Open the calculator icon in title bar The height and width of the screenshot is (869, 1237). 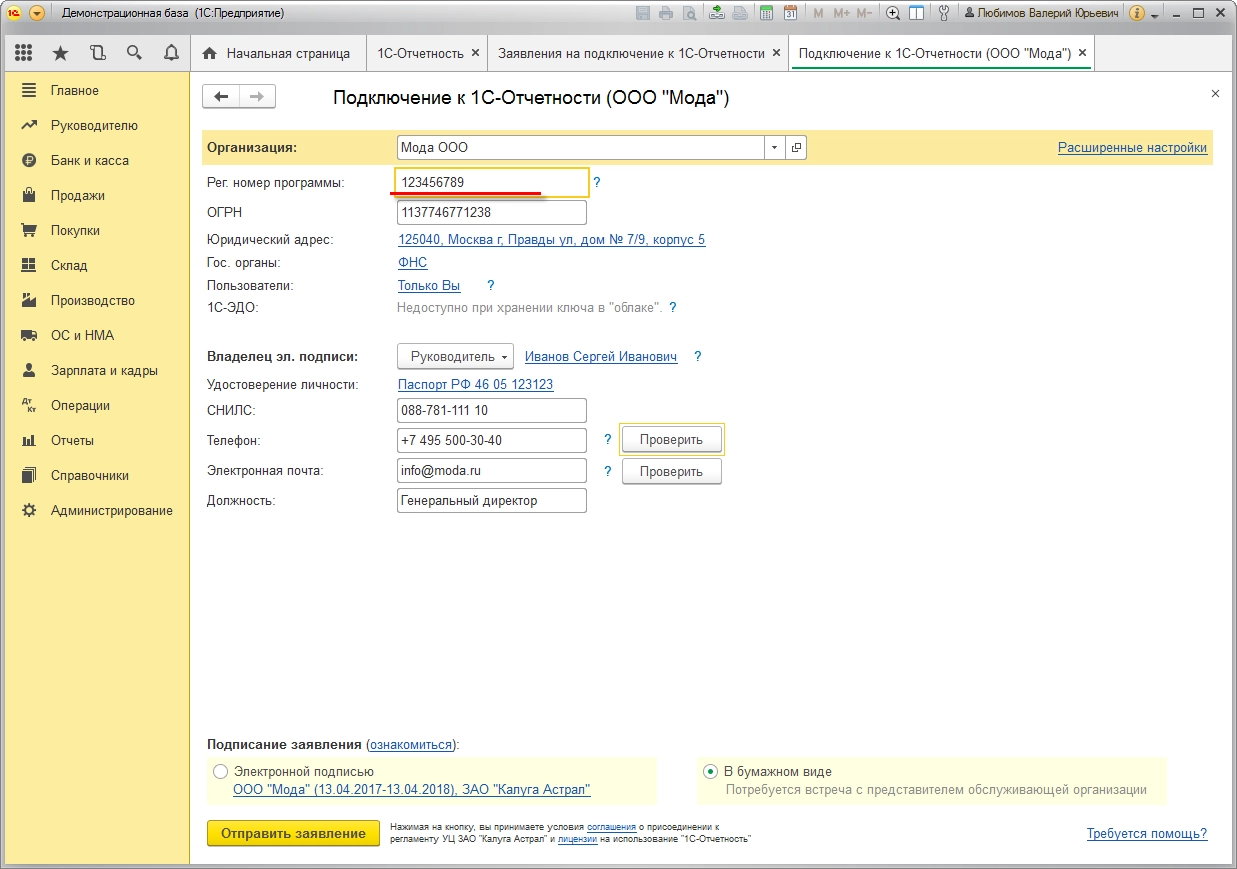tap(766, 14)
